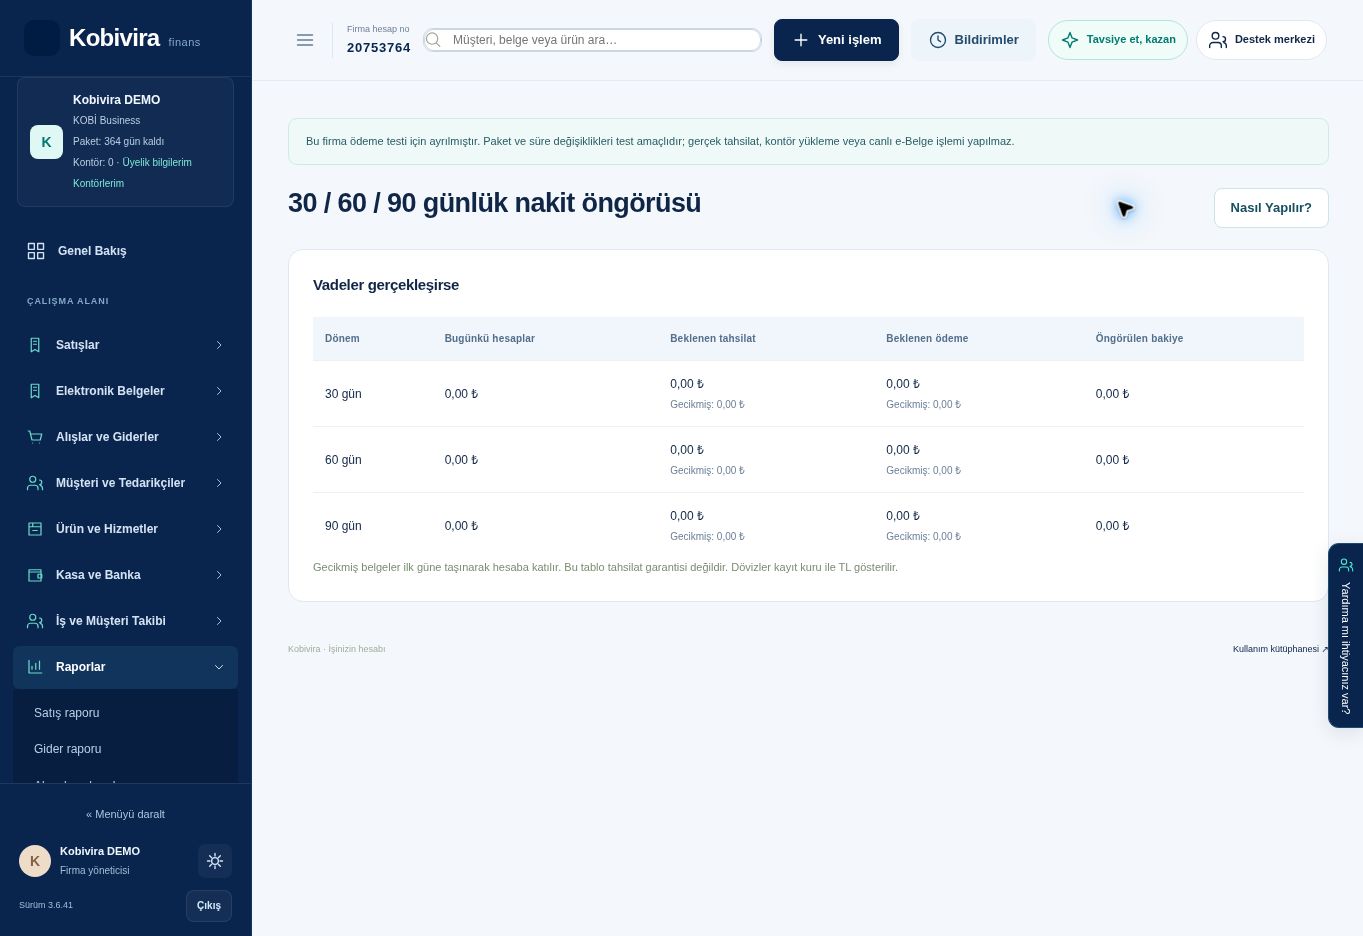The height and width of the screenshot is (936, 1363).
Task: Click the search magnifier icon
Action: point(434,40)
